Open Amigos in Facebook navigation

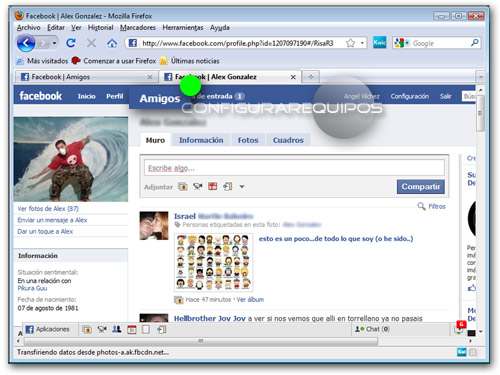tap(160, 99)
